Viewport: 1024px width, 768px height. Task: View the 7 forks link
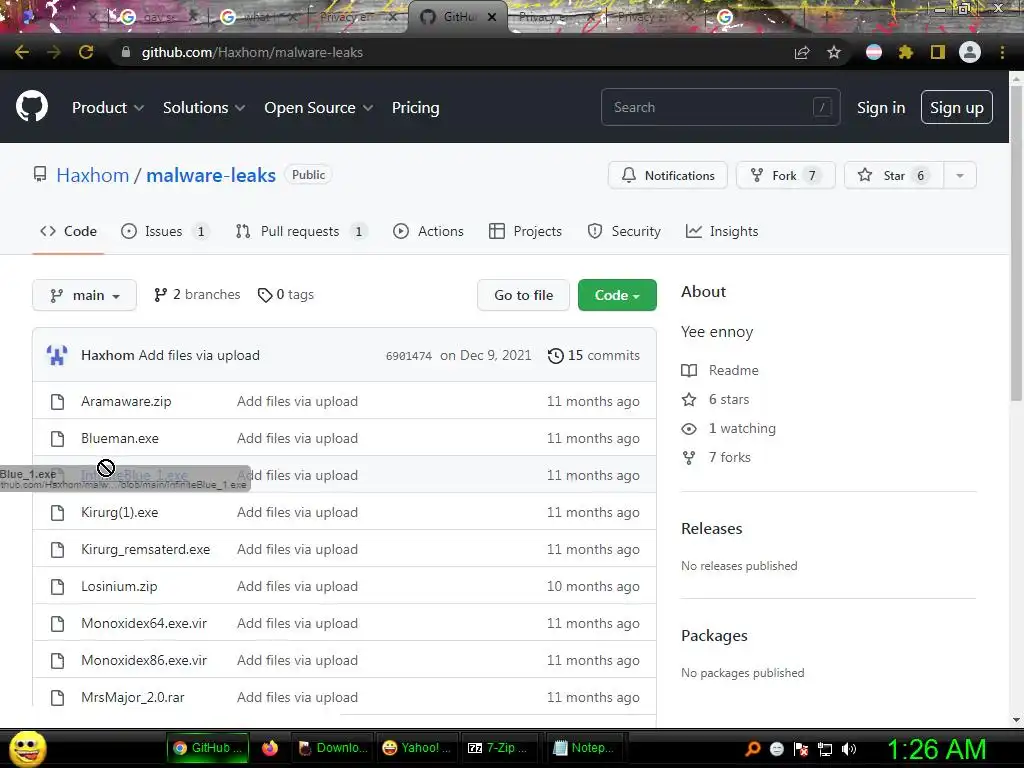pos(716,457)
